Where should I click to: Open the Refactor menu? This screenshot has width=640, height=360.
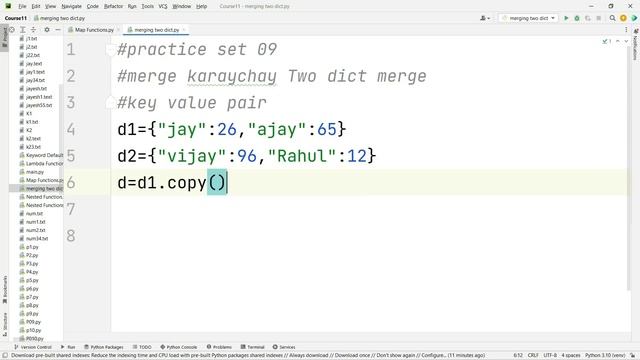click(x=113, y=7)
